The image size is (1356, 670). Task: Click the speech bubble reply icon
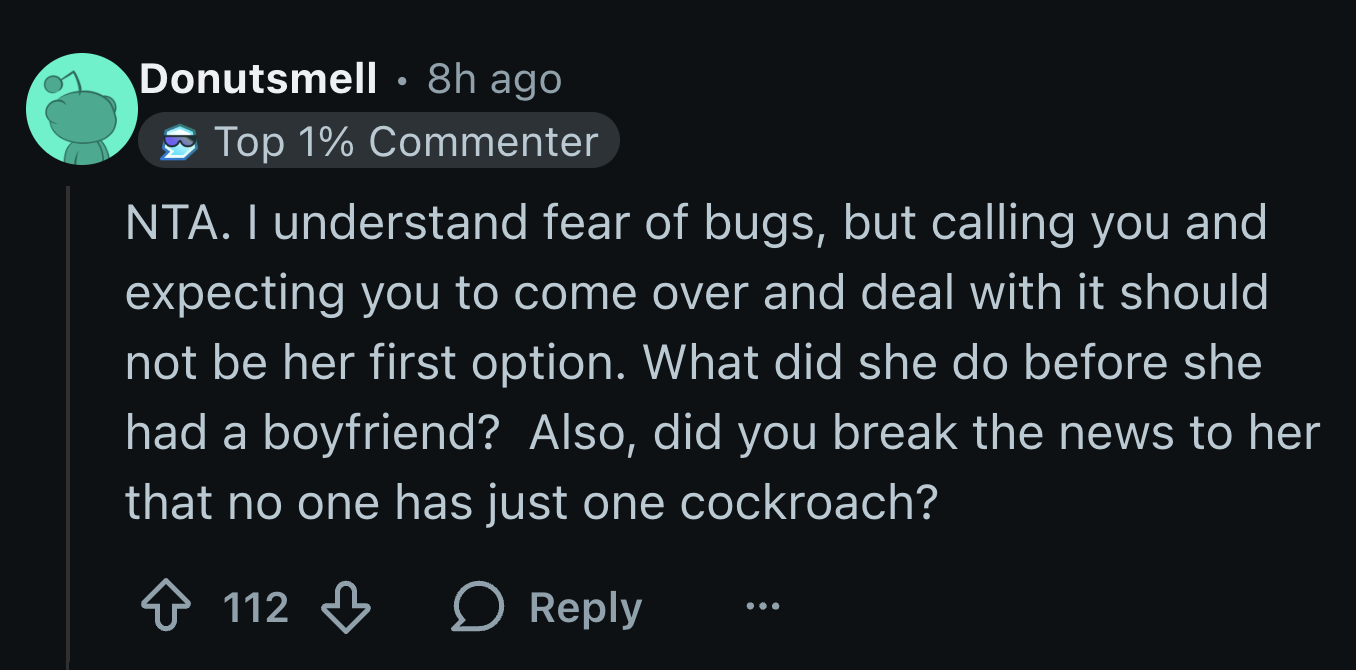pyautogui.click(x=476, y=609)
